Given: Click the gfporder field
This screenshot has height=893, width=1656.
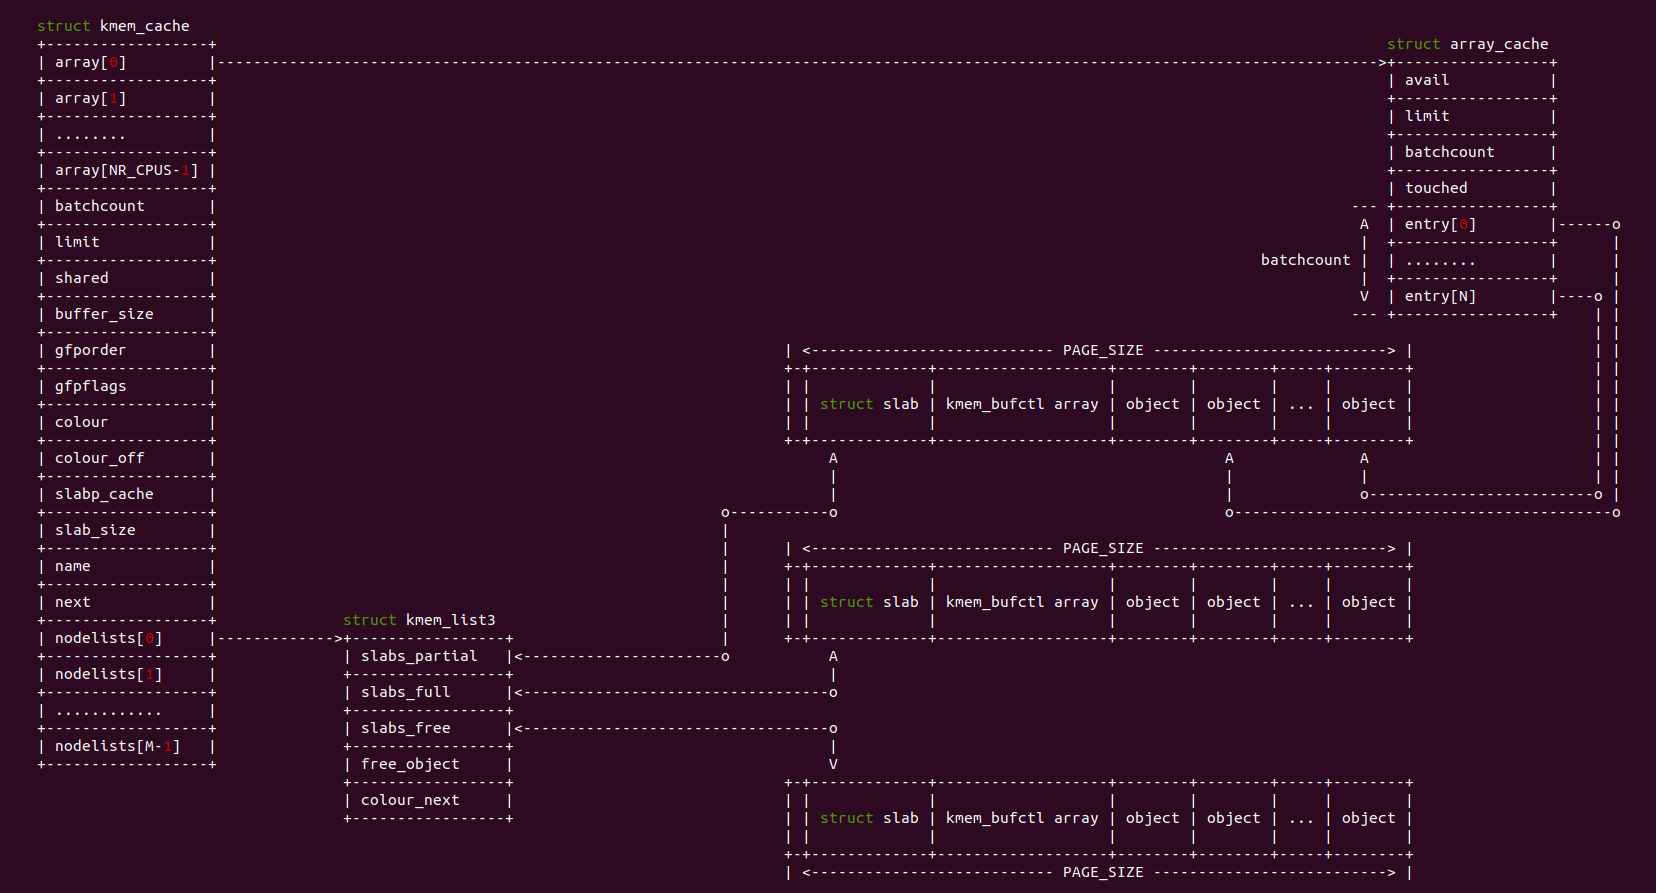Looking at the screenshot, I should point(90,350).
